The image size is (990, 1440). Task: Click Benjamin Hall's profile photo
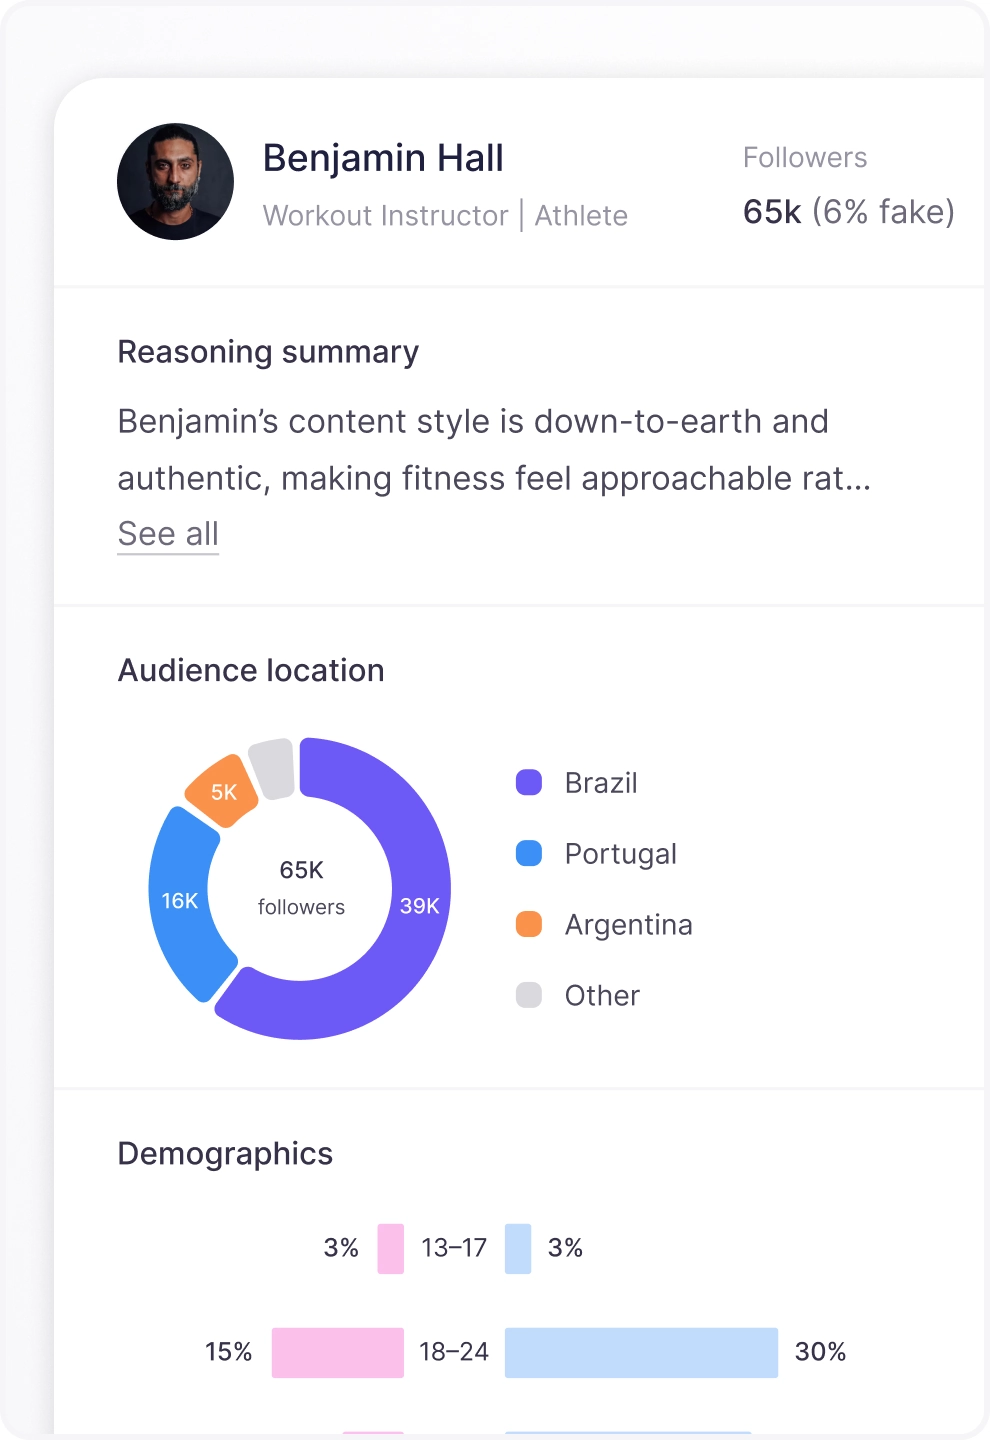point(175,182)
